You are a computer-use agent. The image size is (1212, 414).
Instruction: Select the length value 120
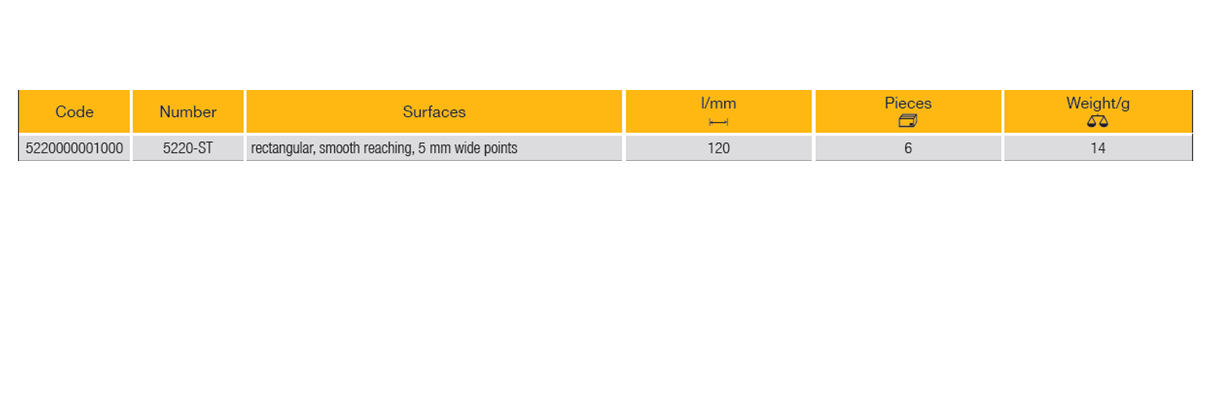pos(718,148)
